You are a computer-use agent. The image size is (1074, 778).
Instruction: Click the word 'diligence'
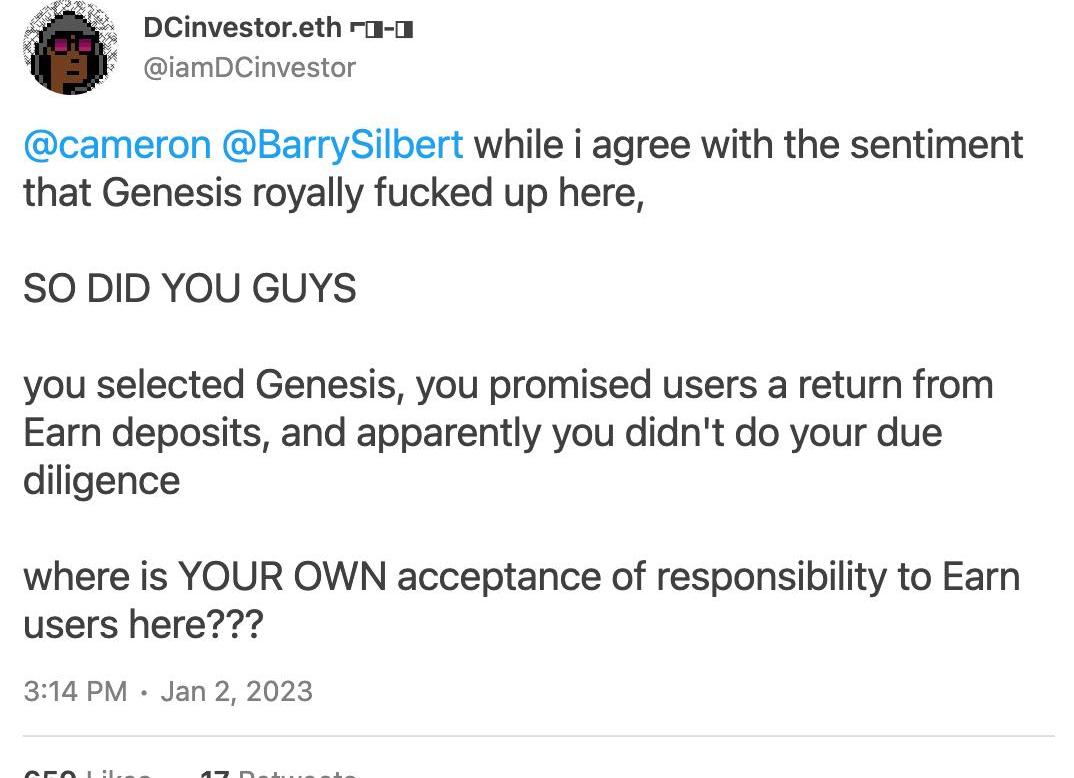click(x=101, y=481)
